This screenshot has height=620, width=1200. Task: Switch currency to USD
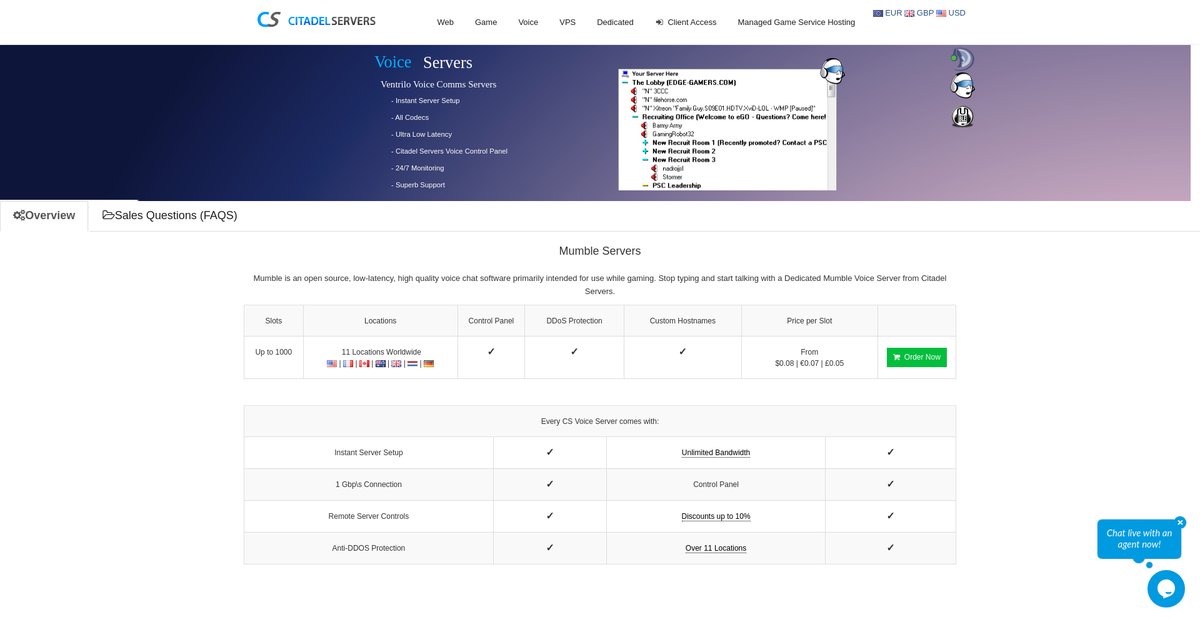click(951, 13)
